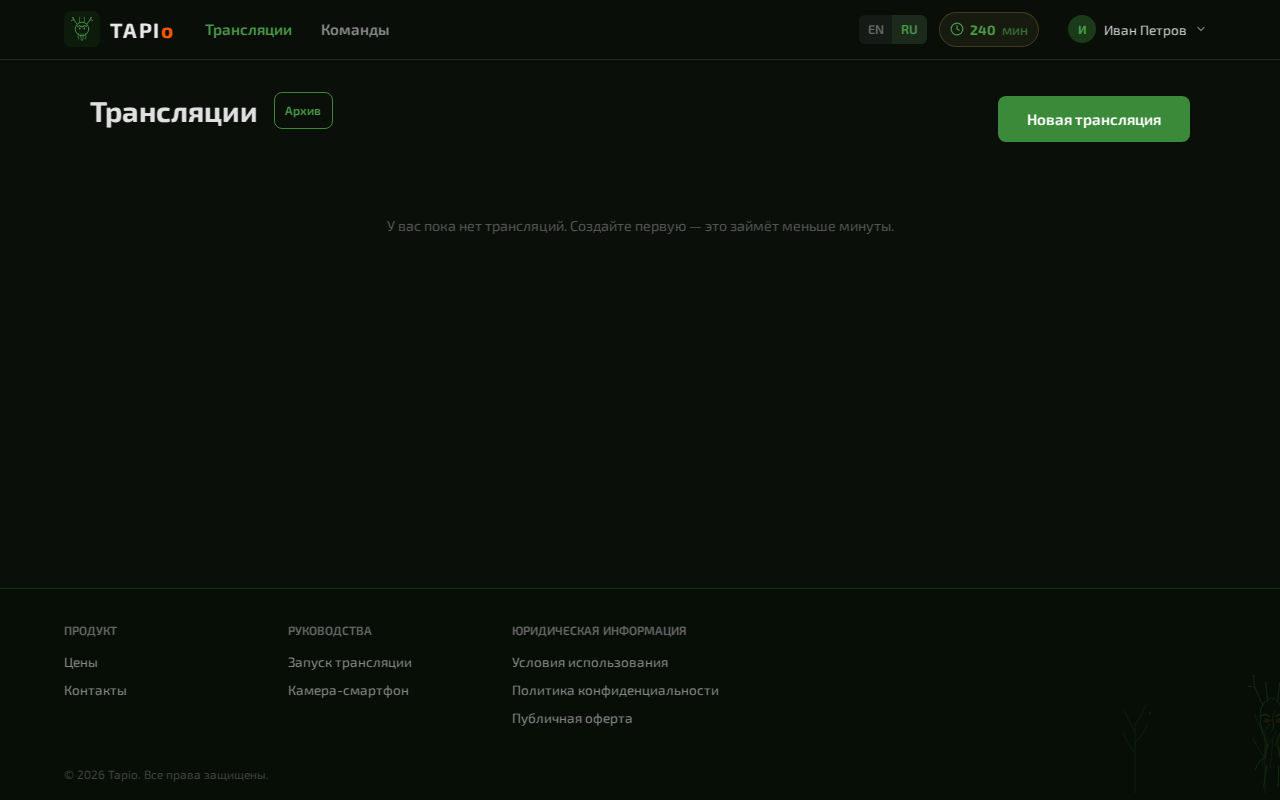Screen dimensions: 1280x800
Task: Expand the chevron next to Иван Петров
Action: tap(1201, 29)
